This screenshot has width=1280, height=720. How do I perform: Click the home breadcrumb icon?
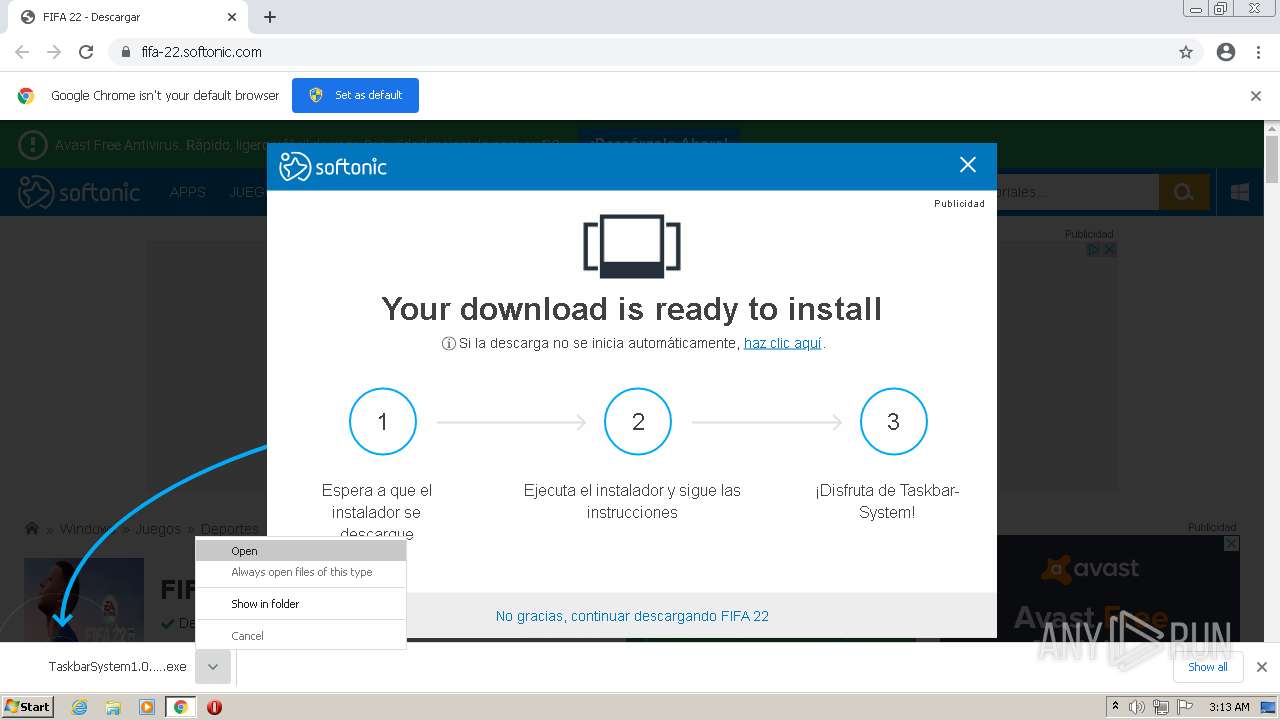32,528
